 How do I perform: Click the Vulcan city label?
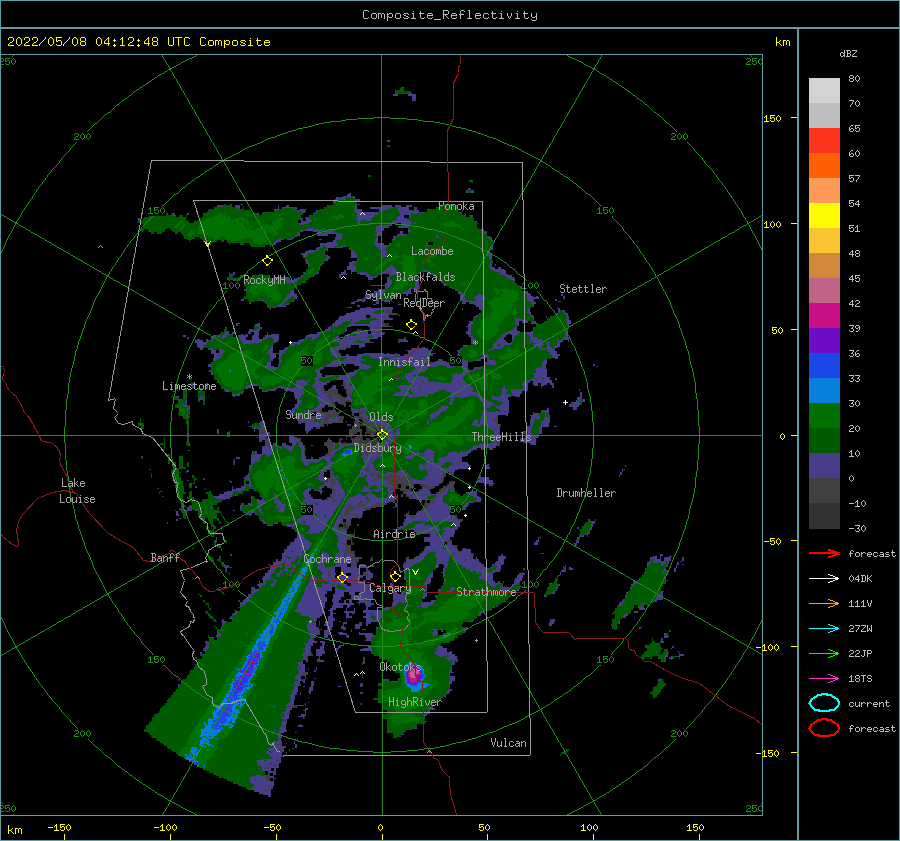[509, 743]
